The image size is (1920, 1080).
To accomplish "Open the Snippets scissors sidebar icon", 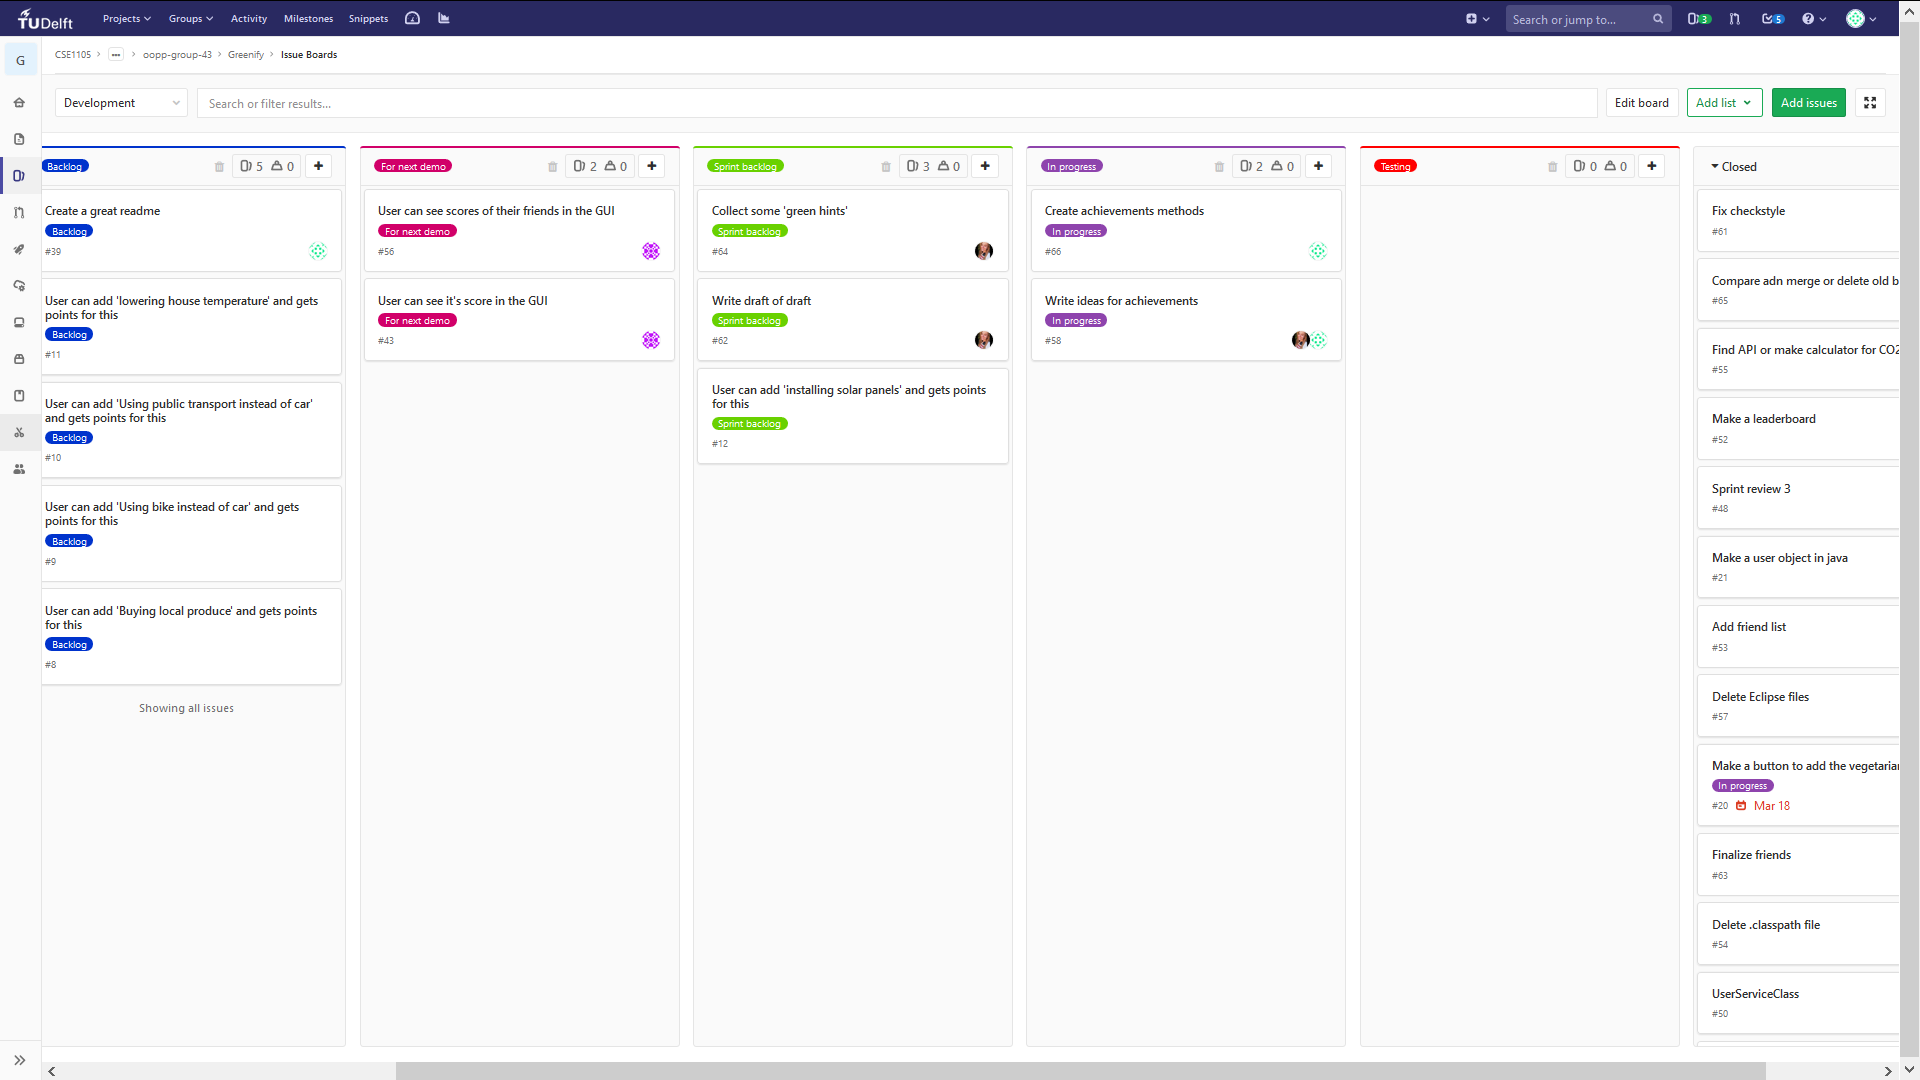I will point(19,432).
